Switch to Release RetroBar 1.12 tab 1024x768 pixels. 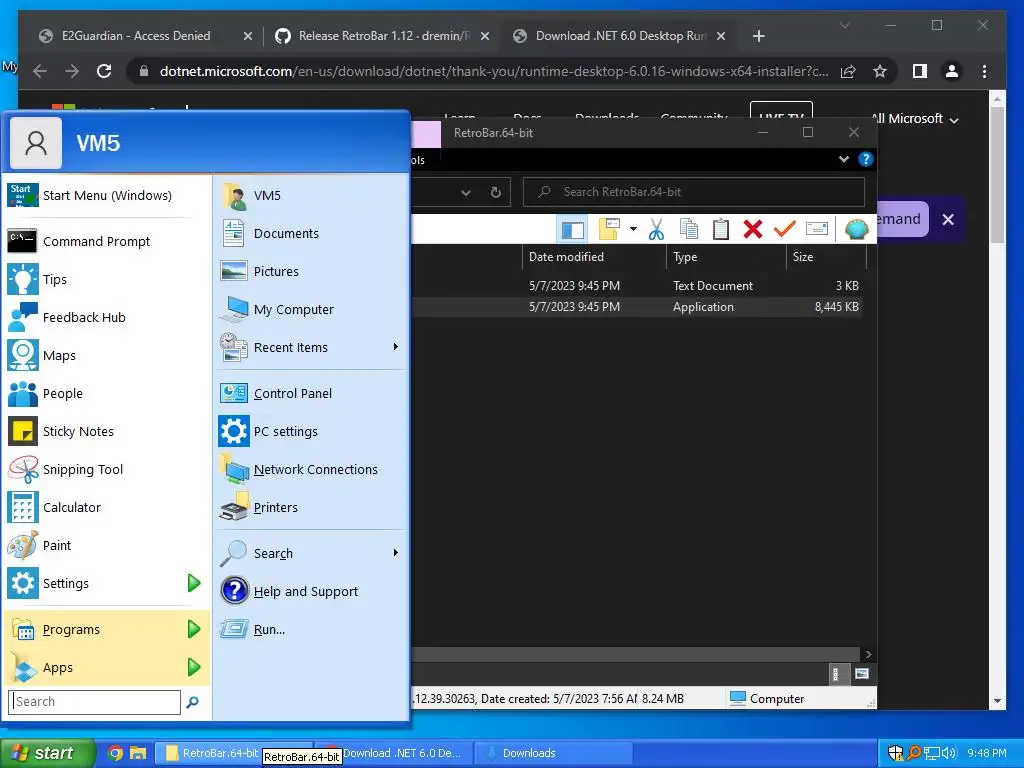pyautogui.click(x=383, y=36)
